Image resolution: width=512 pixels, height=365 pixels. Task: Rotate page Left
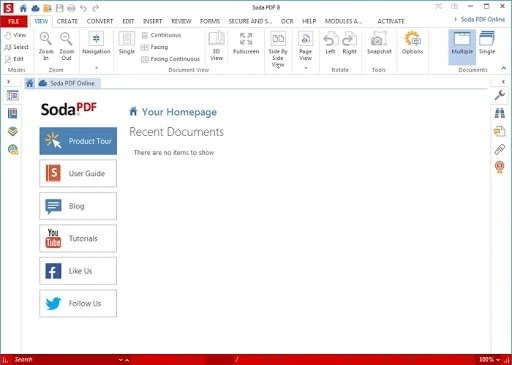click(x=330, y=43)
